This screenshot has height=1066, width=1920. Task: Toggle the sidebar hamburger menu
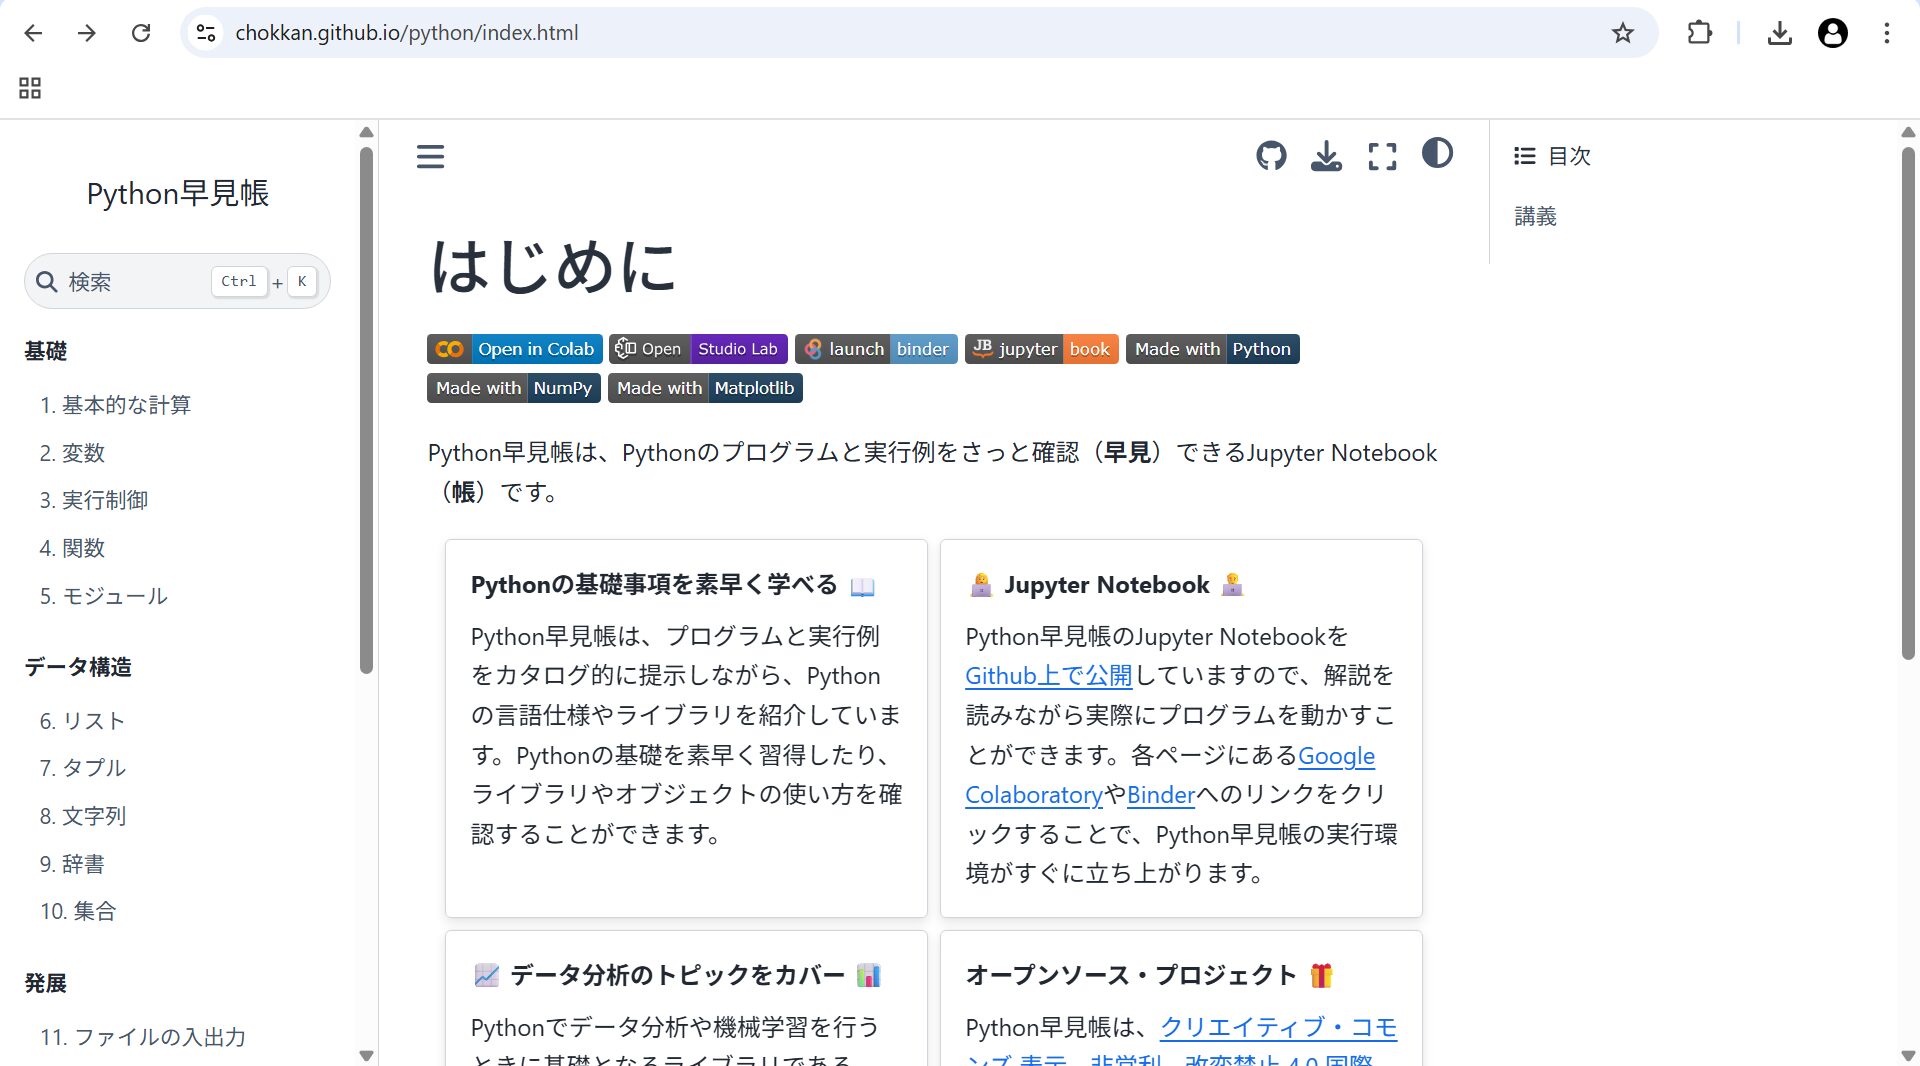coord(430,156)
